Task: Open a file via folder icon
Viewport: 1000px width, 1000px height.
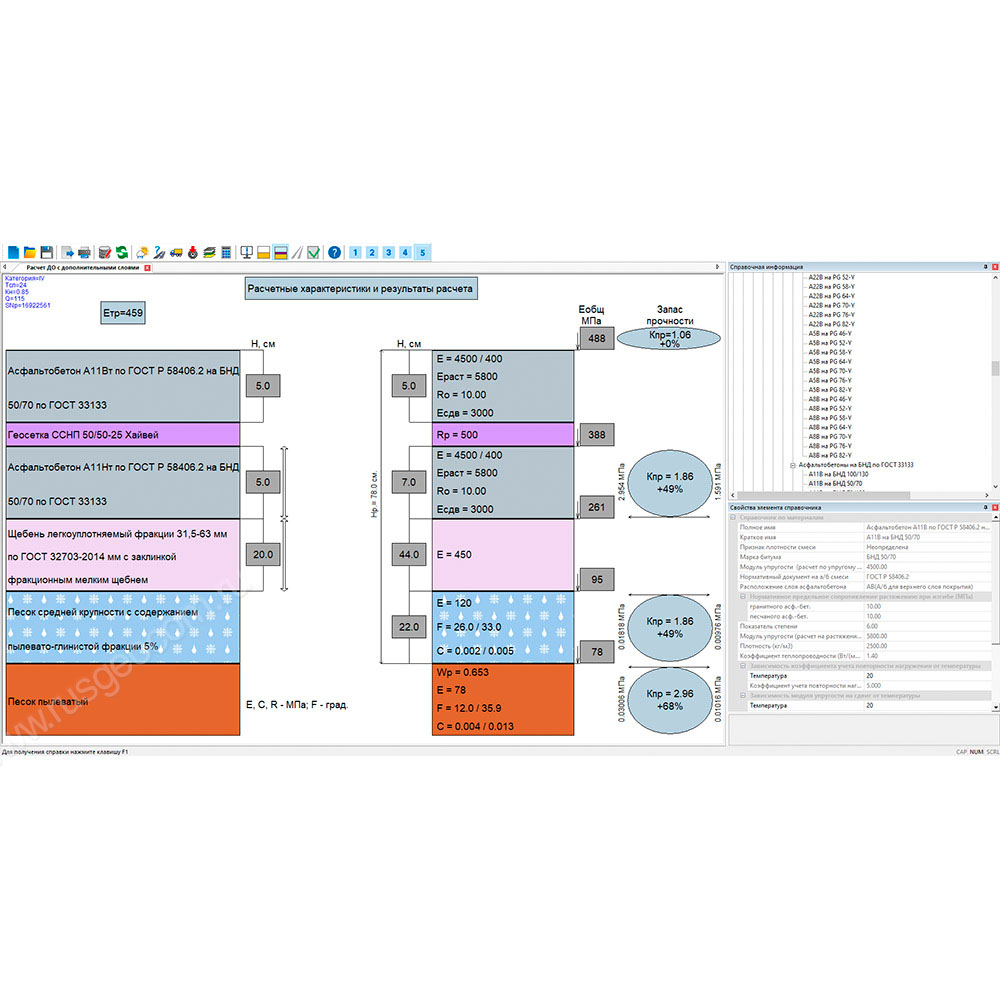Action: point(30,252)
